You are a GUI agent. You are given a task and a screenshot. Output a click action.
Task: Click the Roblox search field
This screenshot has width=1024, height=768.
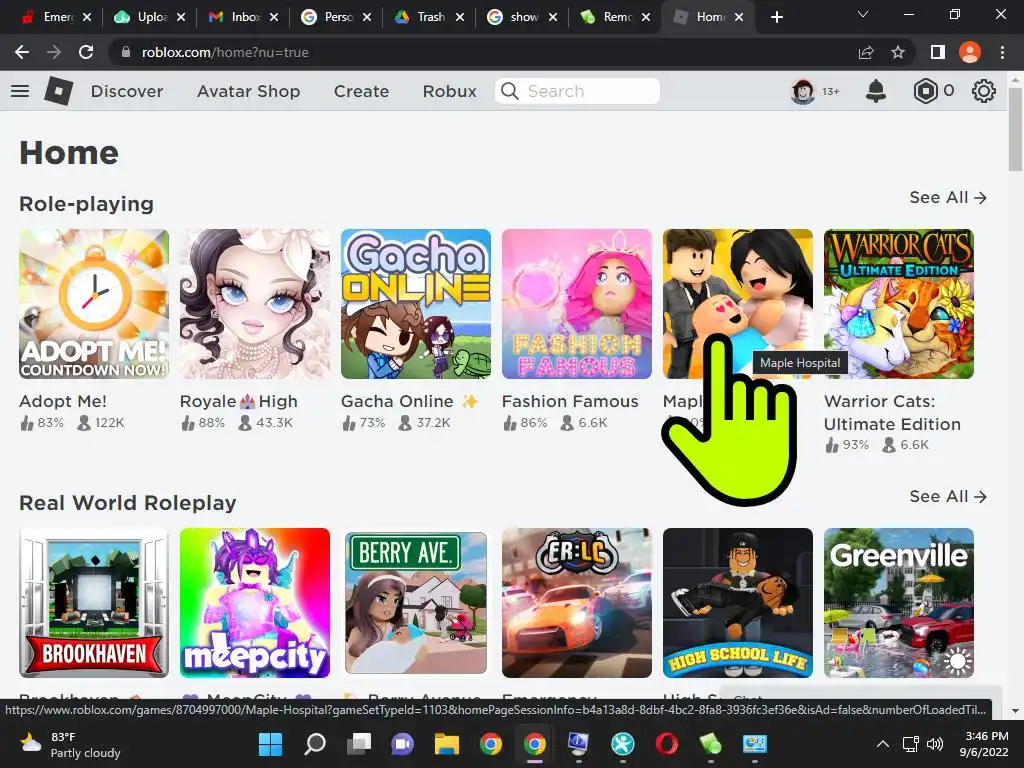[577, 91]
